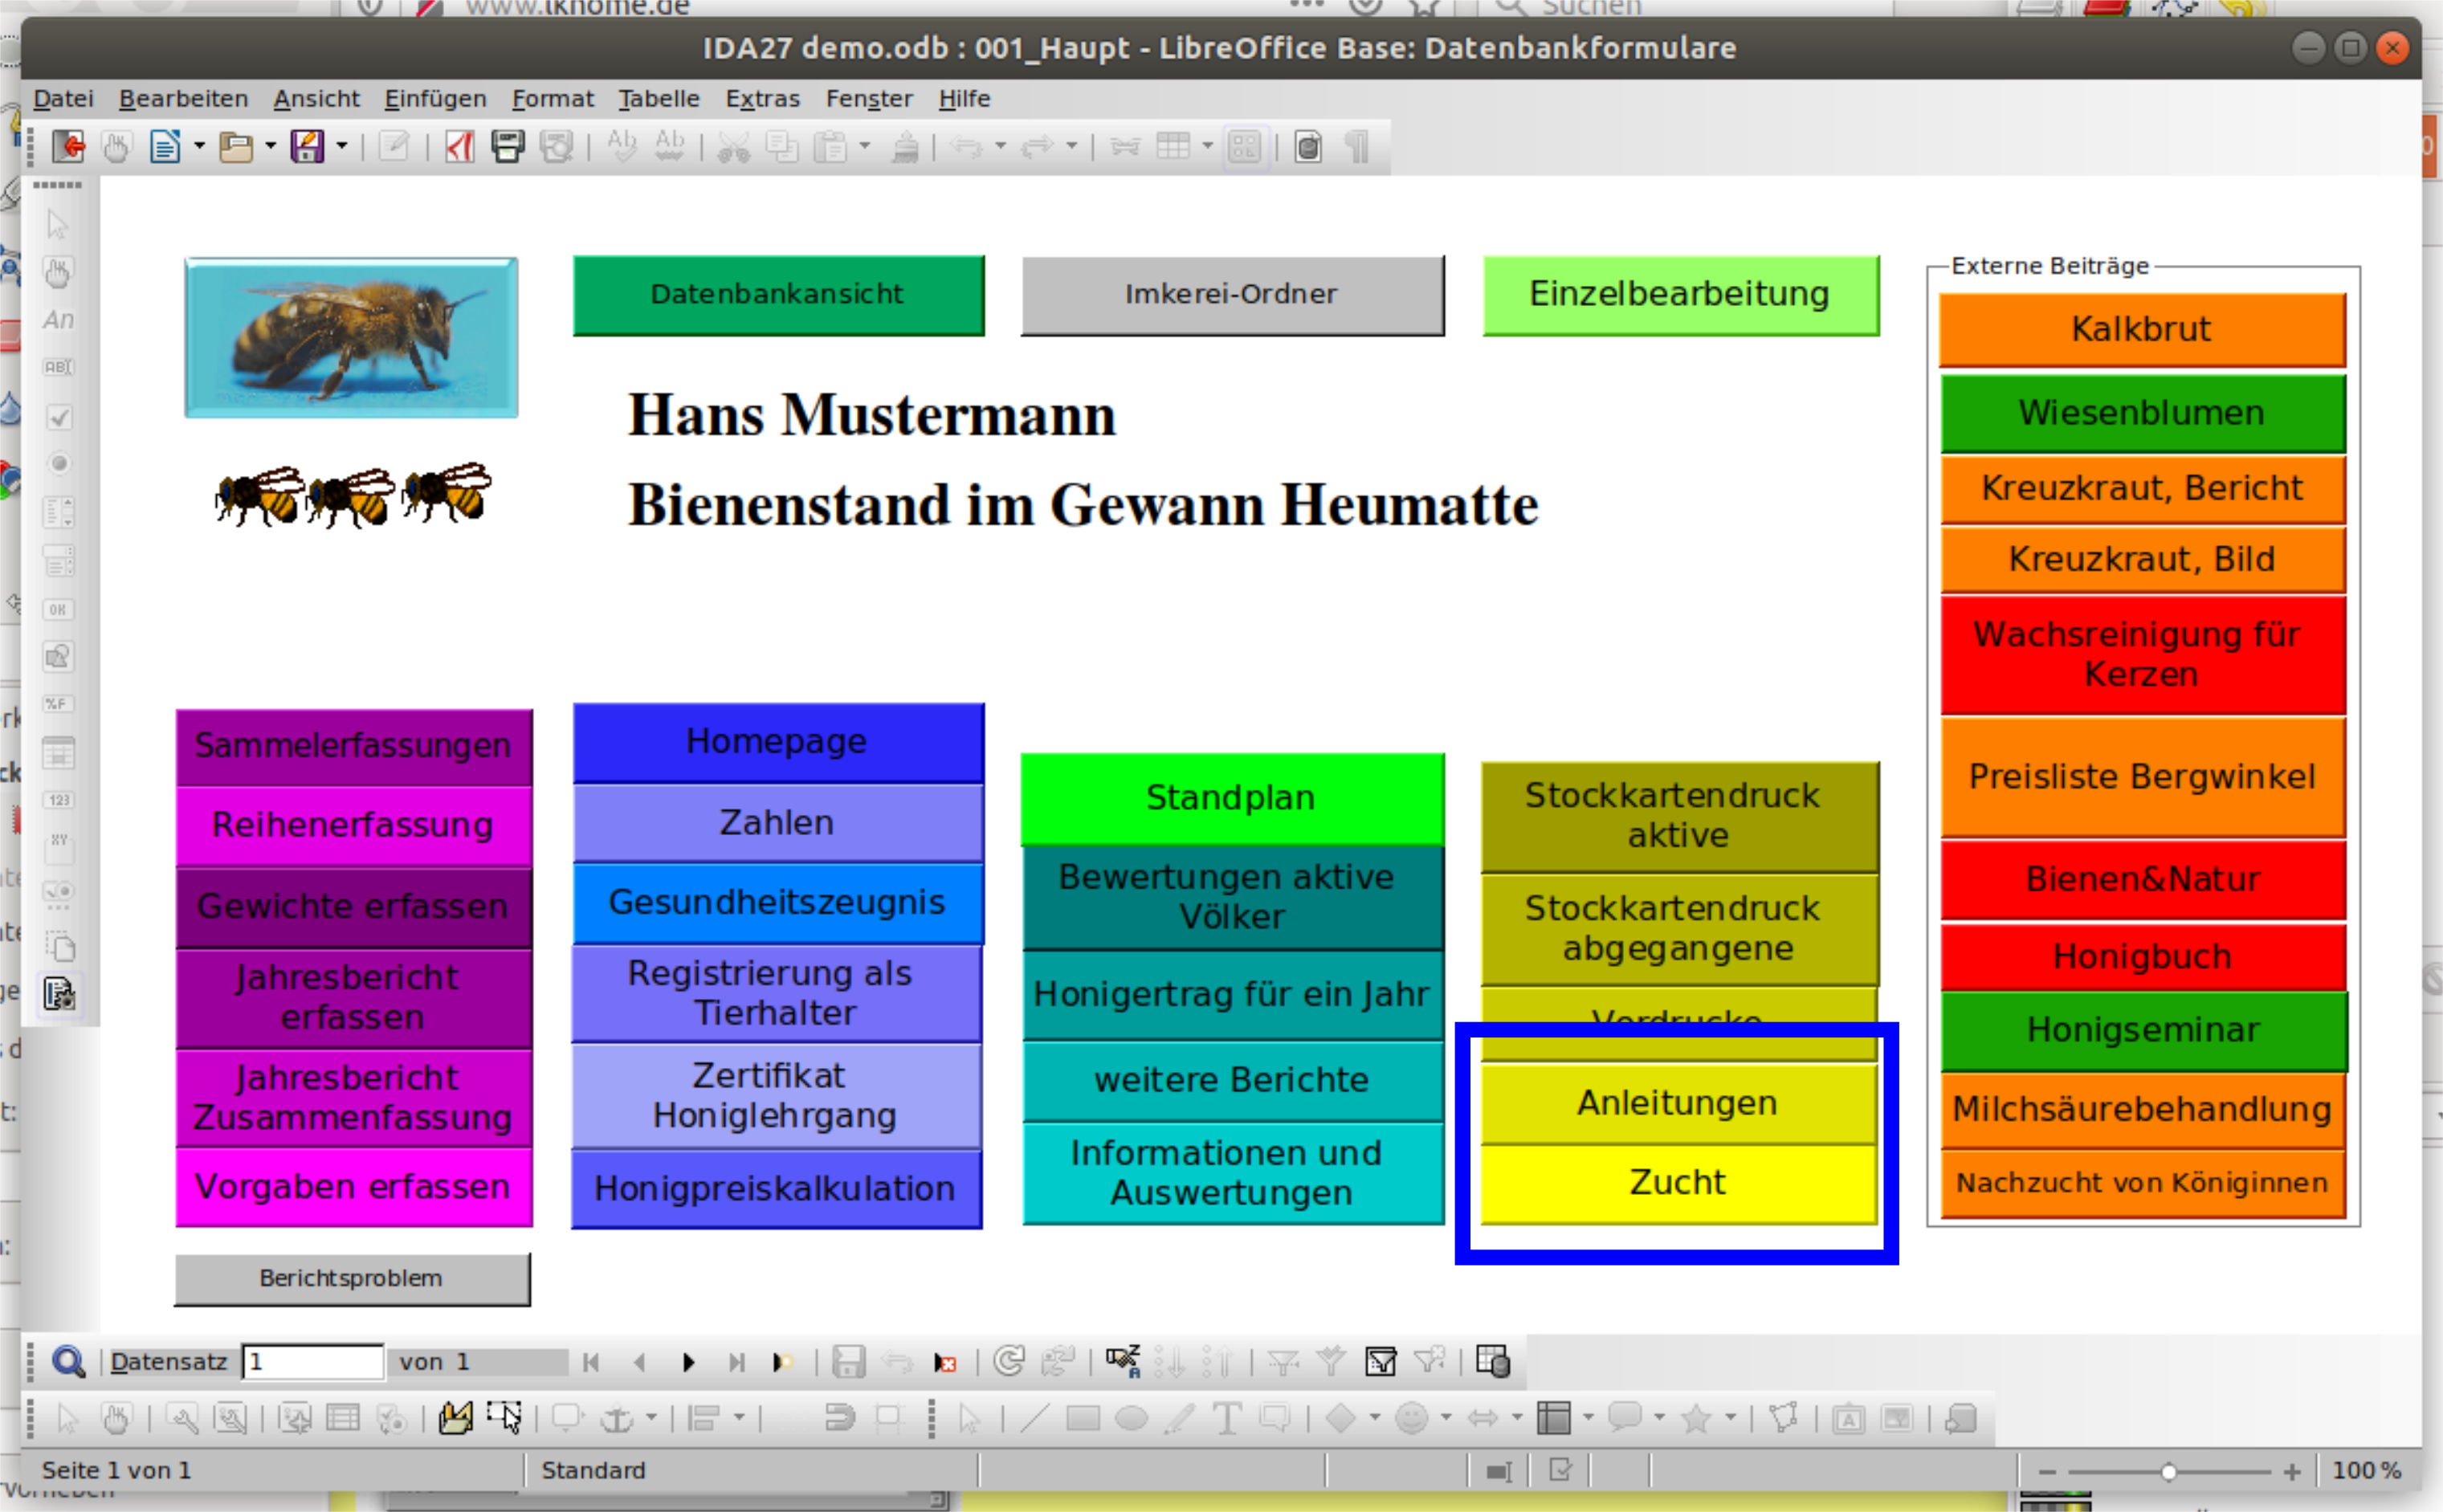The image size is (2443, 1512).
Task: Select the Push Button 'OK' control icon
Action: click(x=58, y=609)
